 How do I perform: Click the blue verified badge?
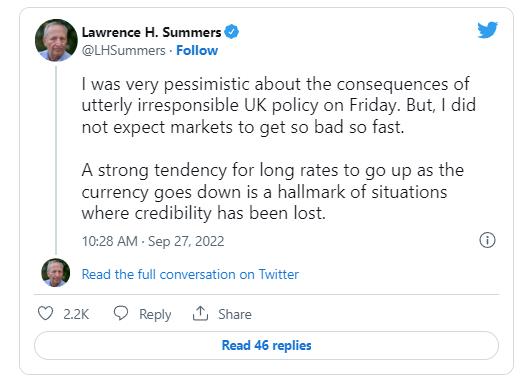pos(232,32)
